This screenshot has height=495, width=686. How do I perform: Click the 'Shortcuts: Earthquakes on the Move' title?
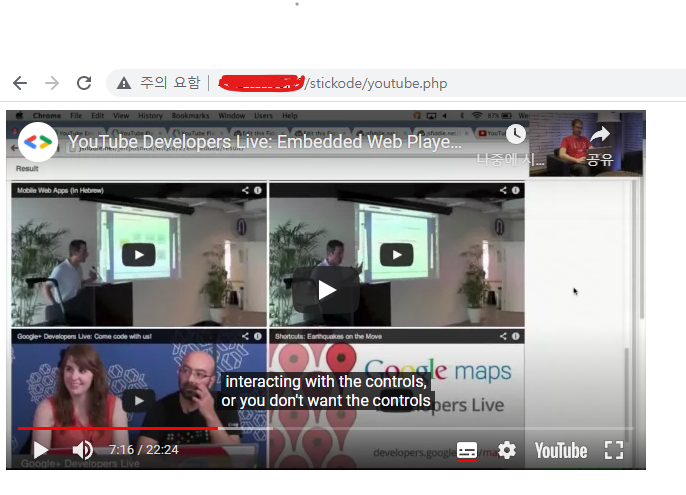point(329,336)
